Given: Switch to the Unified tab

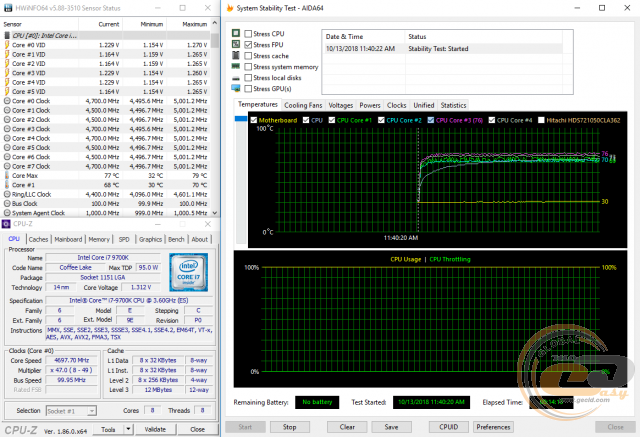Looking at the screenshot, I should click(424, 105).
